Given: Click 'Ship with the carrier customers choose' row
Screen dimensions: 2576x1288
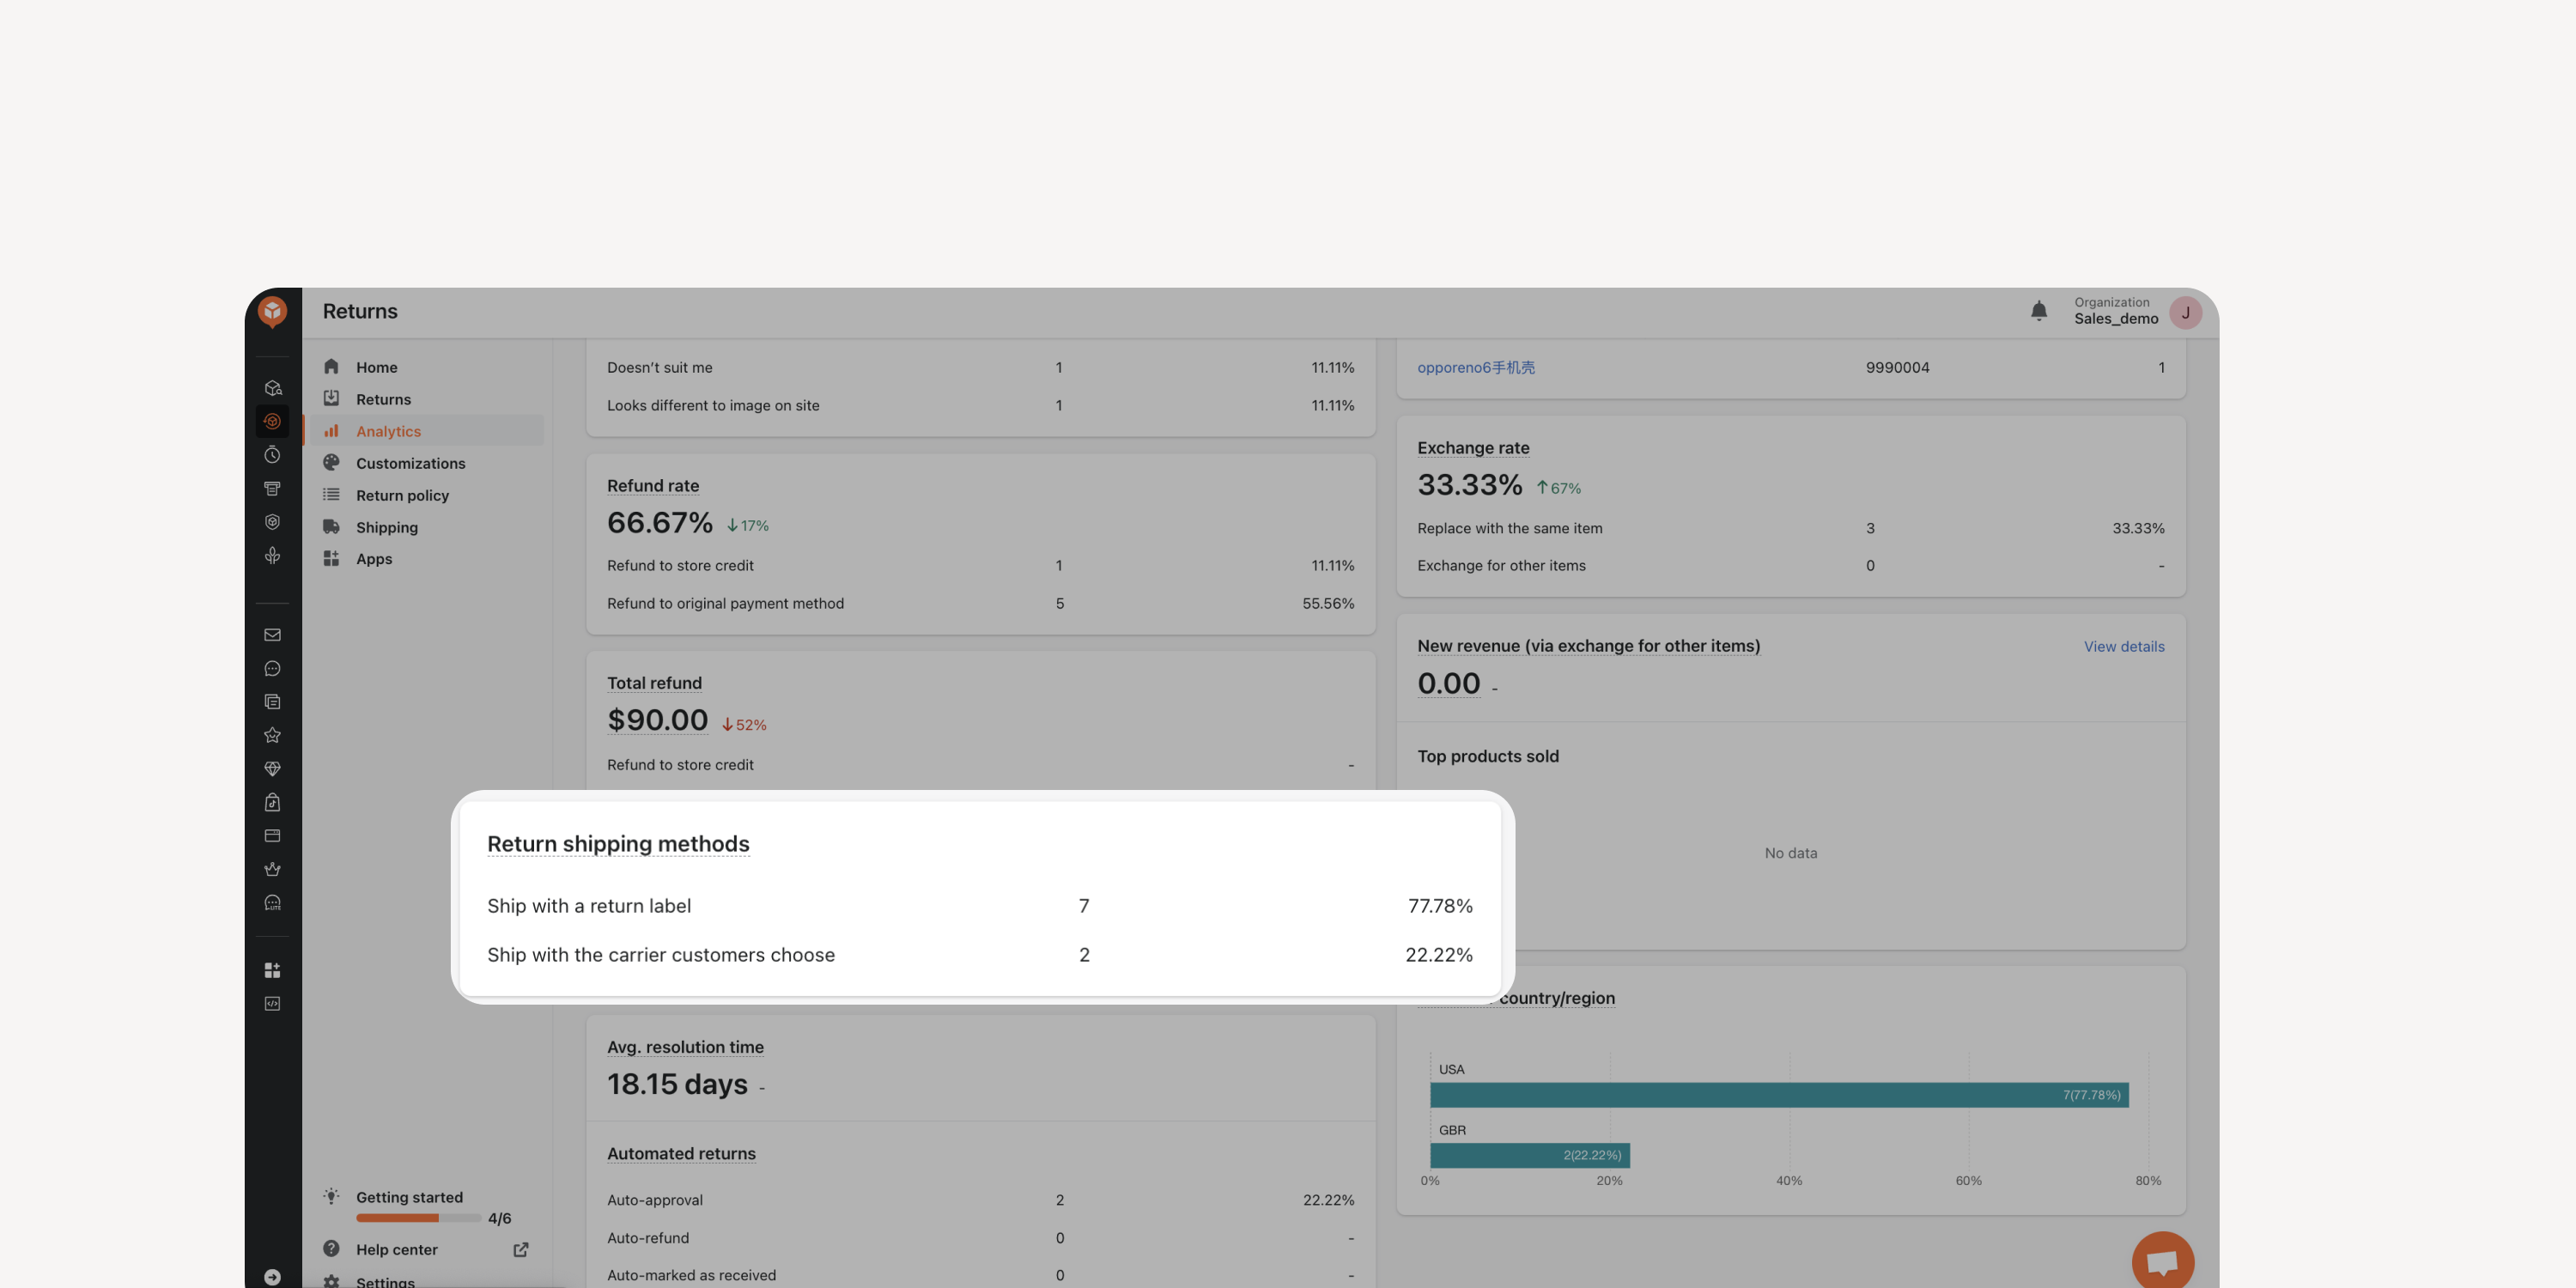Looking at the screenshot, I should [x=980, y=955].
